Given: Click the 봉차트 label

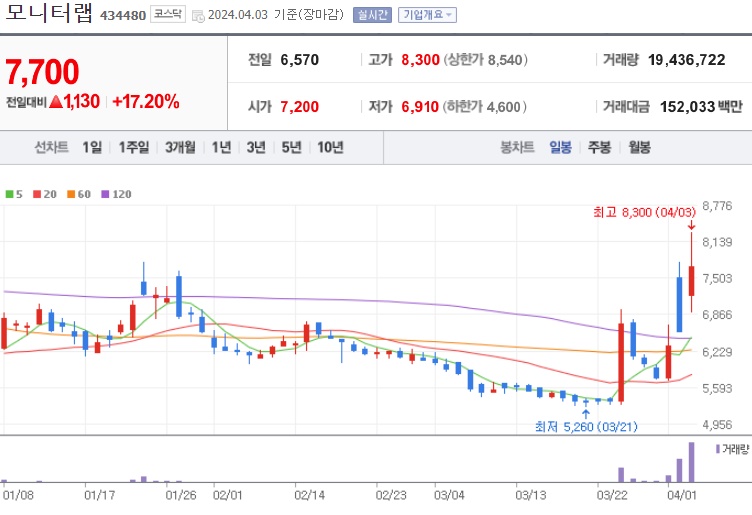Looking at the screenshot, I should (x=517, y=147).
